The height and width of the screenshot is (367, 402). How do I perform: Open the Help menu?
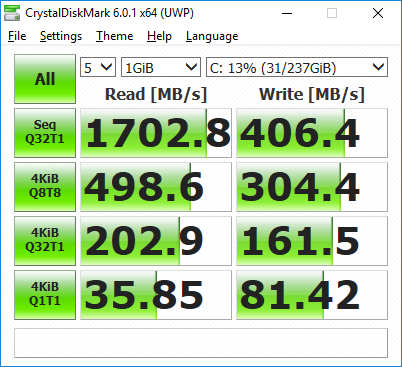coord(159,36)
